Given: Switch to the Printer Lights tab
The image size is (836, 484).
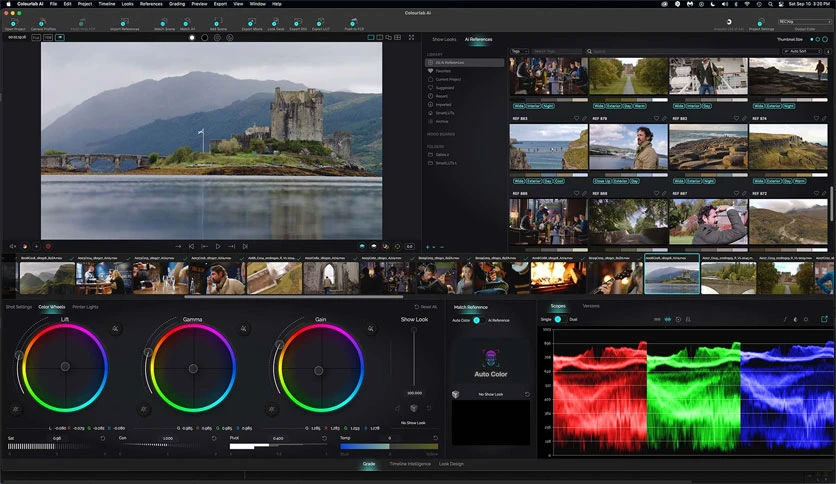Looking at the screenshot, I should 85,307.
